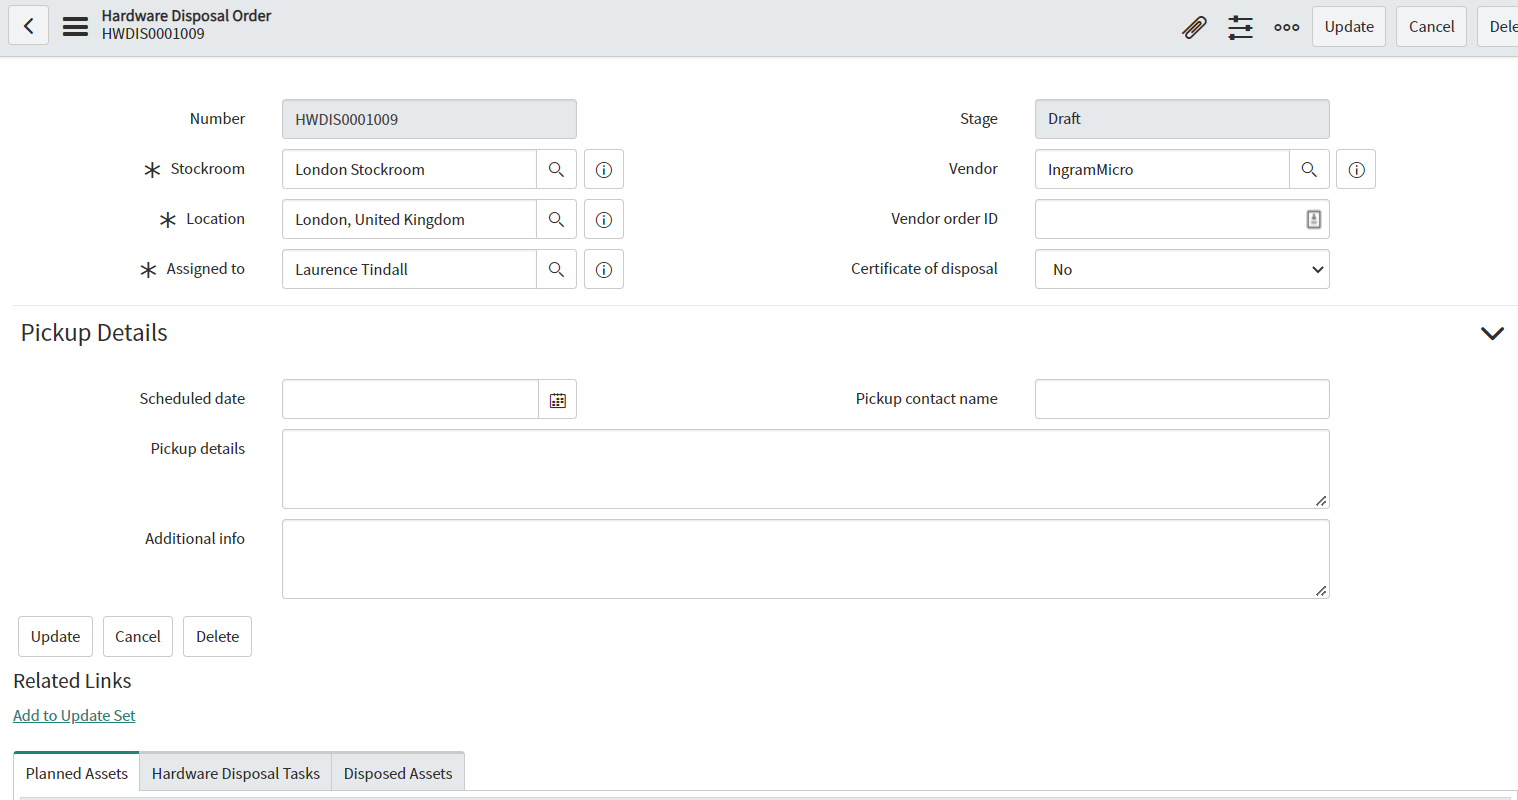Open the Scheduled date calendar picker
1518x800 pixels.
click(557, 399)
